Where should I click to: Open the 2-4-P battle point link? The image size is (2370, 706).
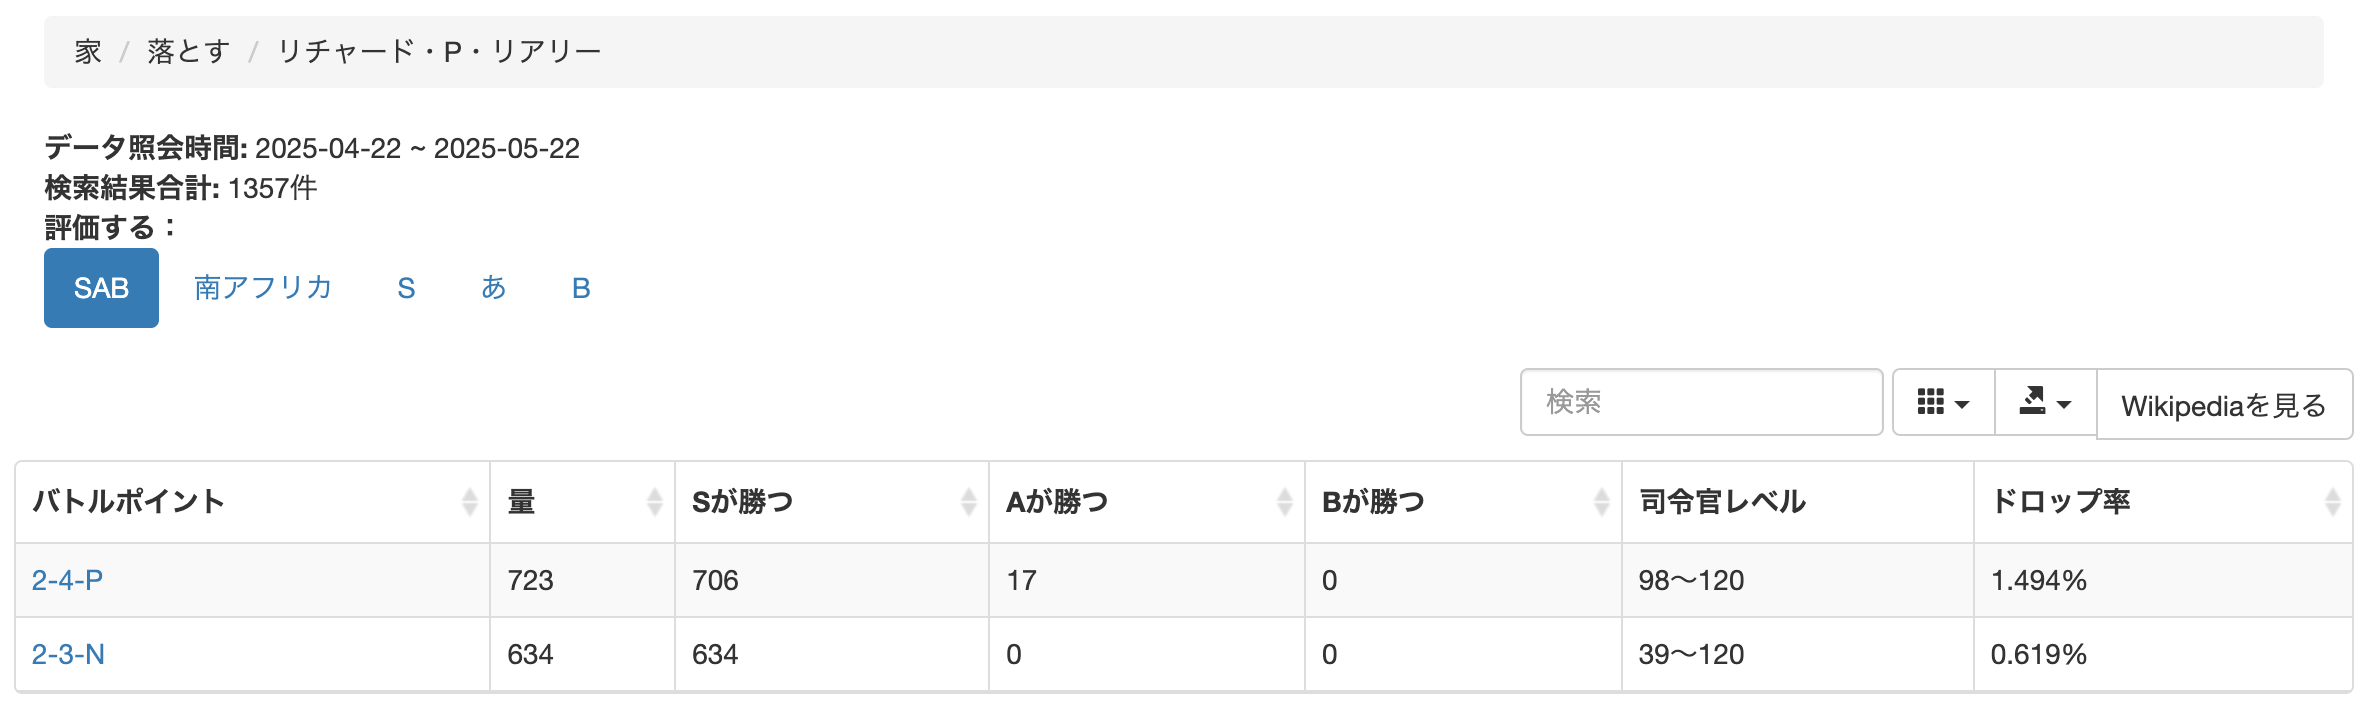[67, 580]
